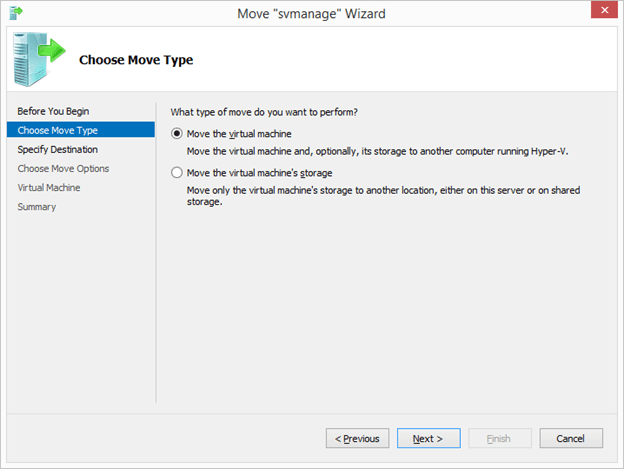Go back with the Previous button
This screenshot has height=469, width=624.
coord(357,438)
